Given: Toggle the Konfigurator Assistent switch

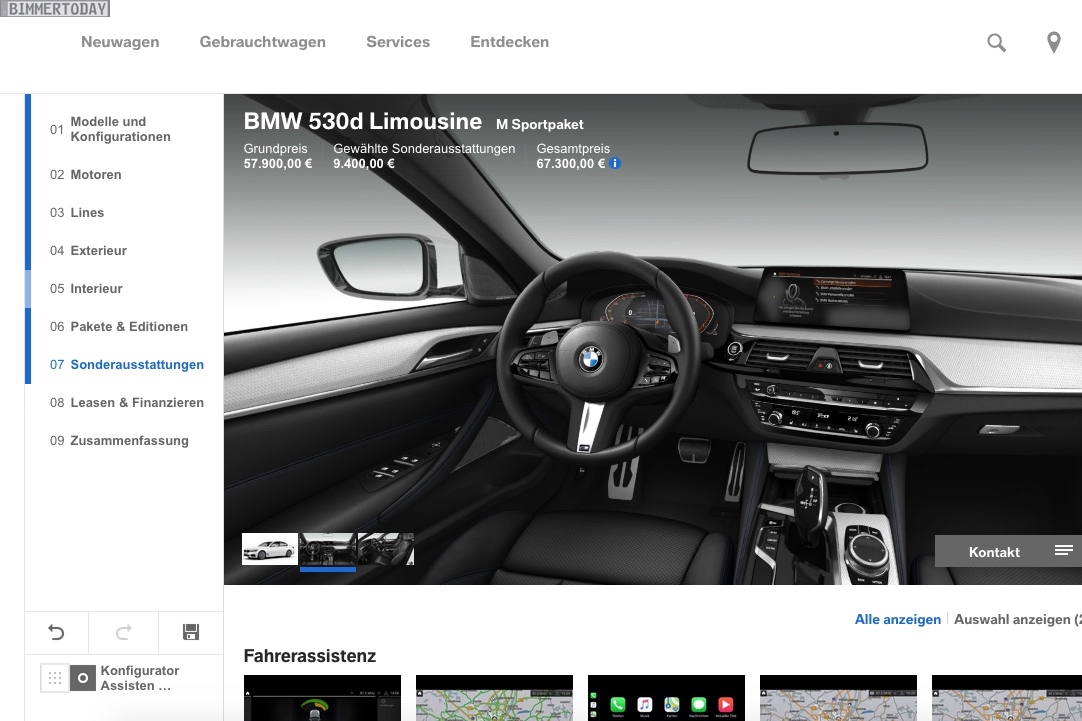Looking at the screenshot, I should [x=69, y=678].
